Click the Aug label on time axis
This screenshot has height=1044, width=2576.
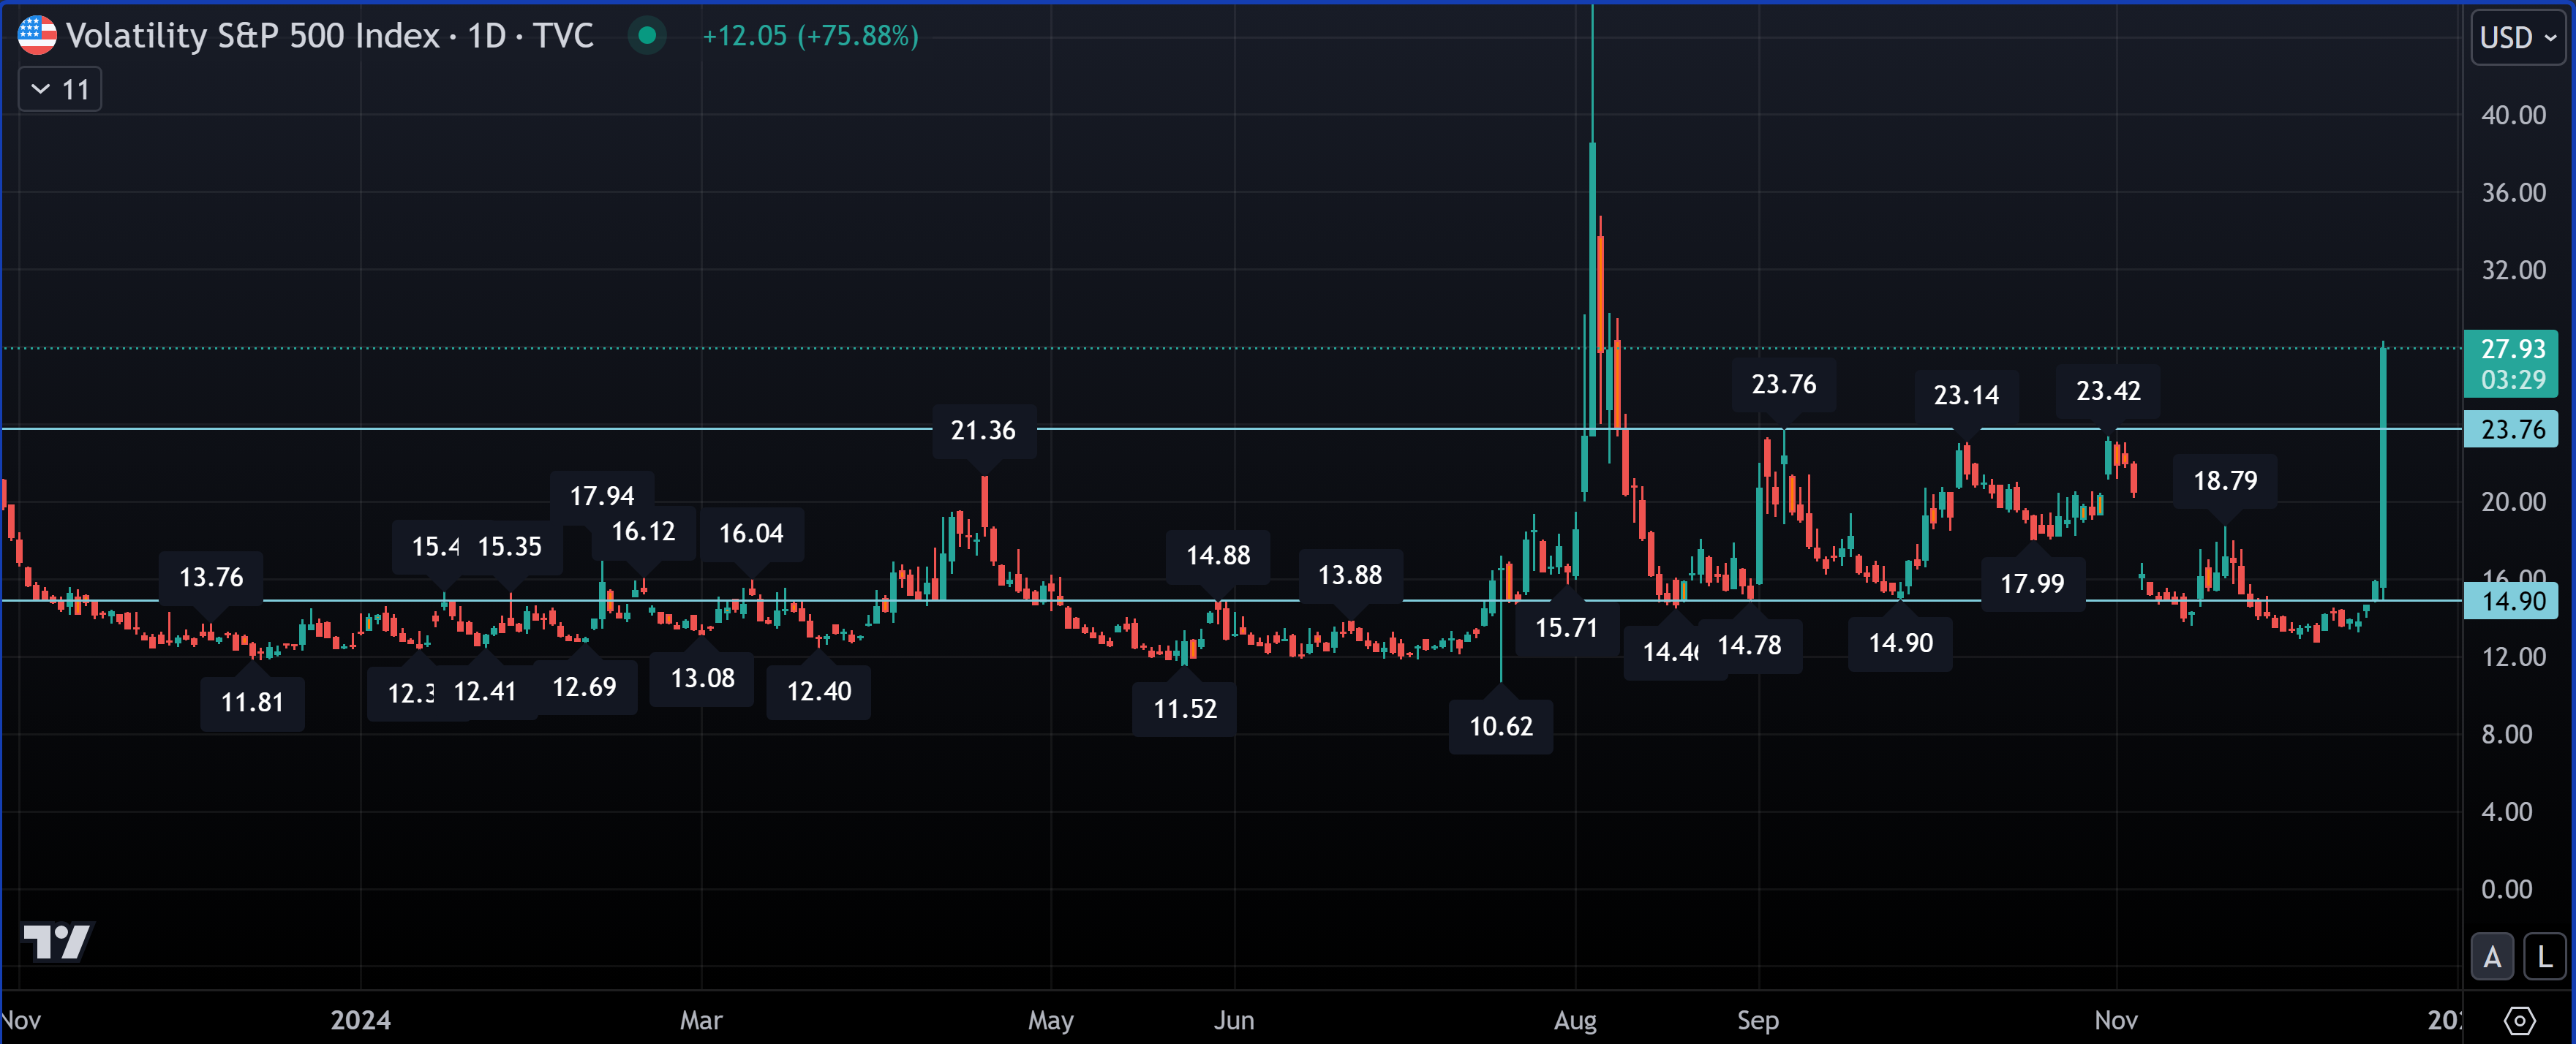[x=1575, y=1021]
